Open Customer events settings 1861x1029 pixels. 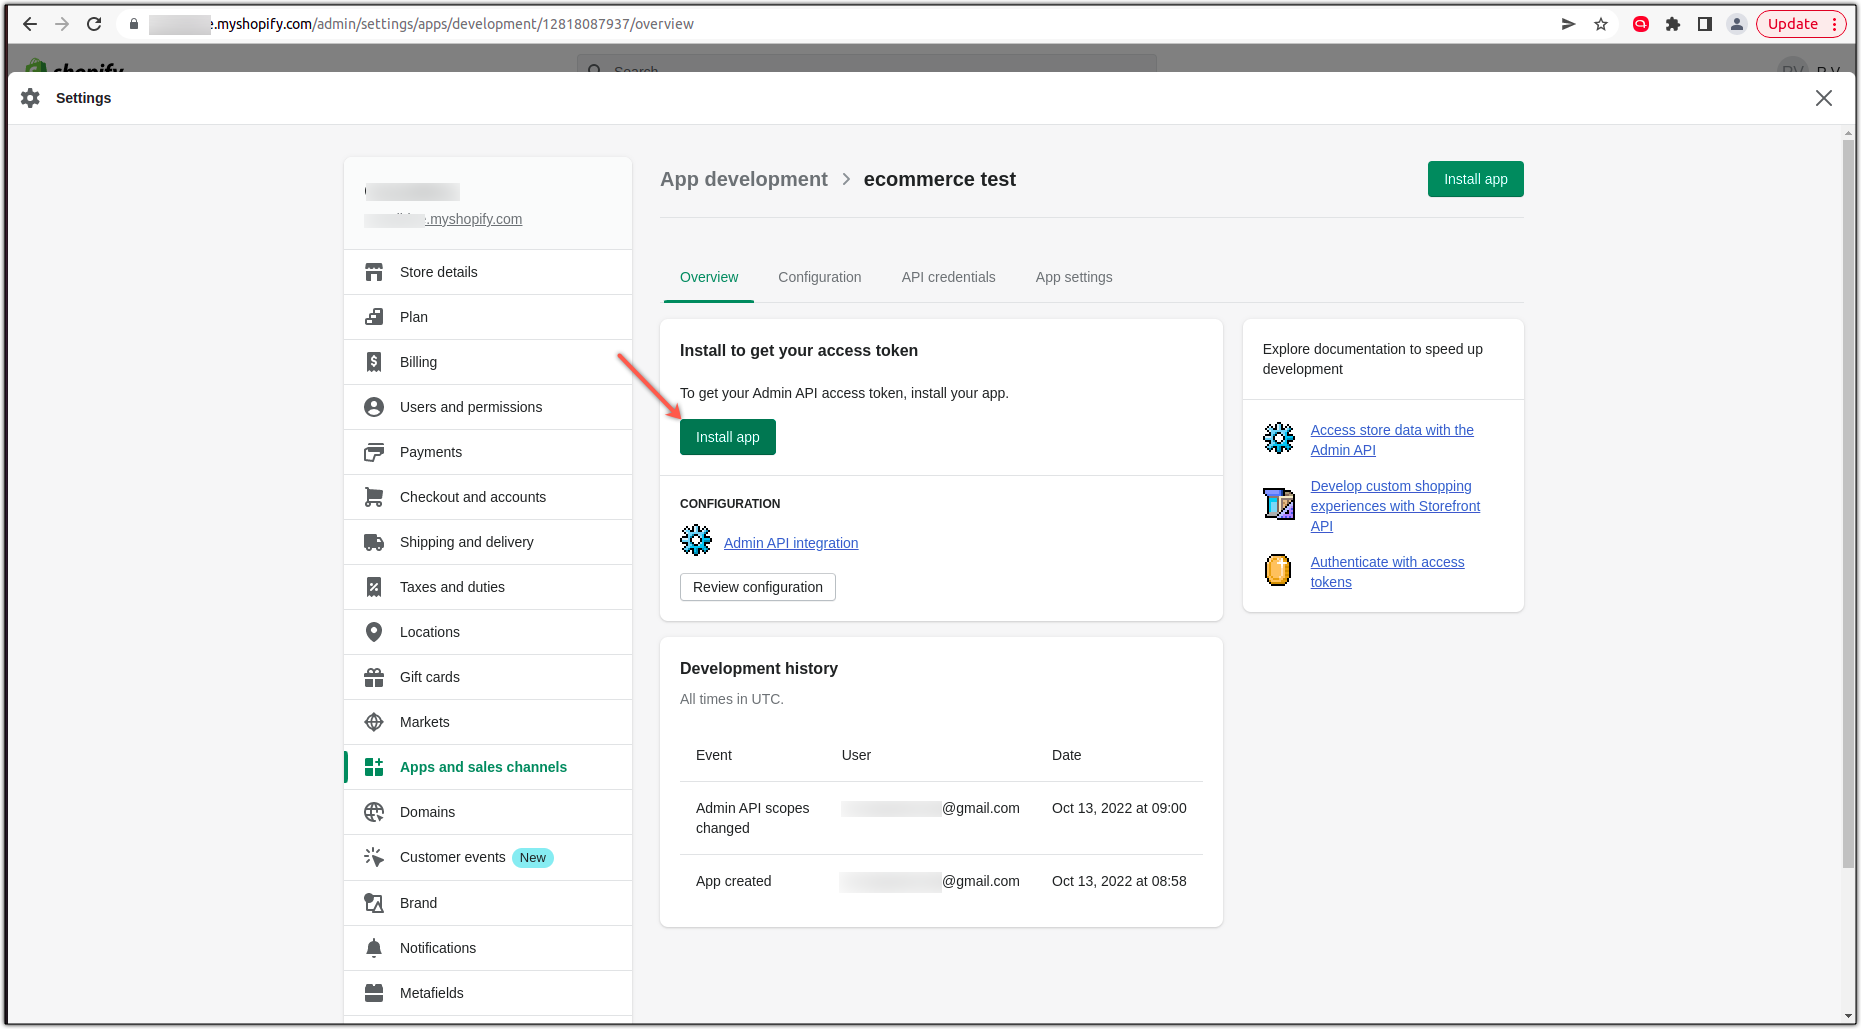[x=488, y=857]
